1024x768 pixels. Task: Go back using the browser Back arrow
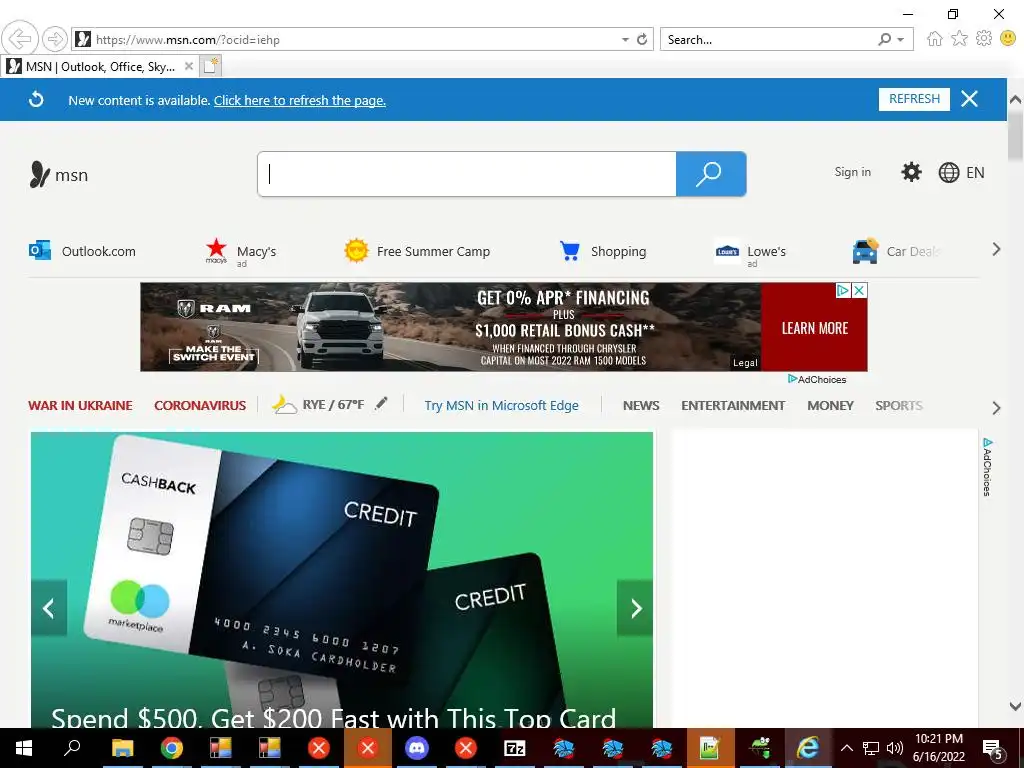click(20, 39)
